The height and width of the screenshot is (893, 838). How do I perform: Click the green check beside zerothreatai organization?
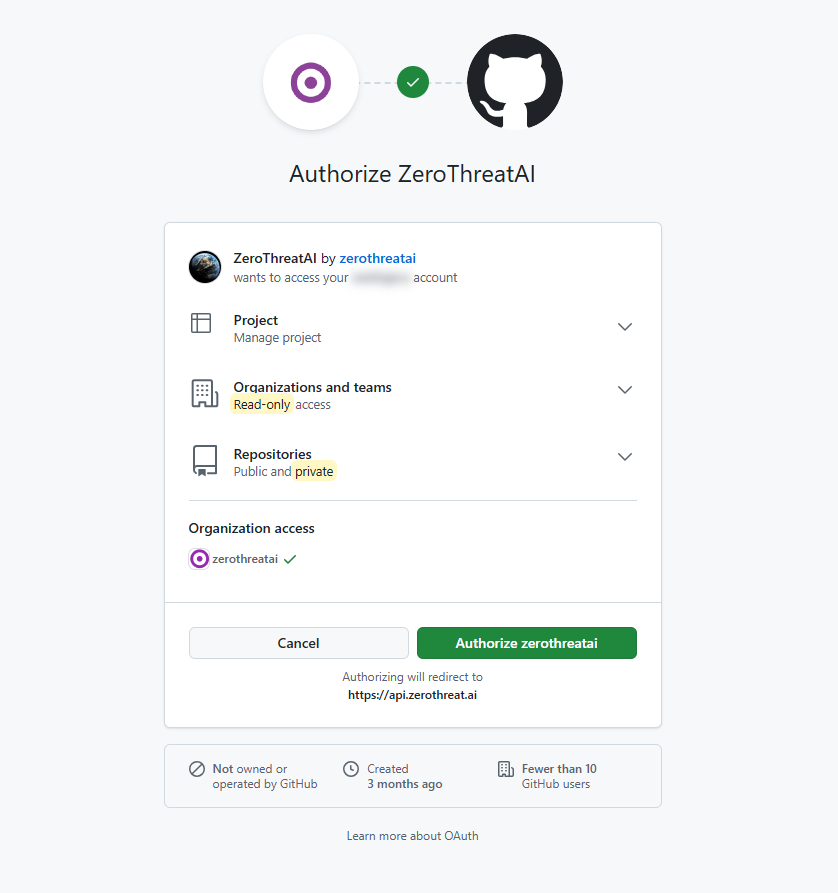(x=290, y=559)
